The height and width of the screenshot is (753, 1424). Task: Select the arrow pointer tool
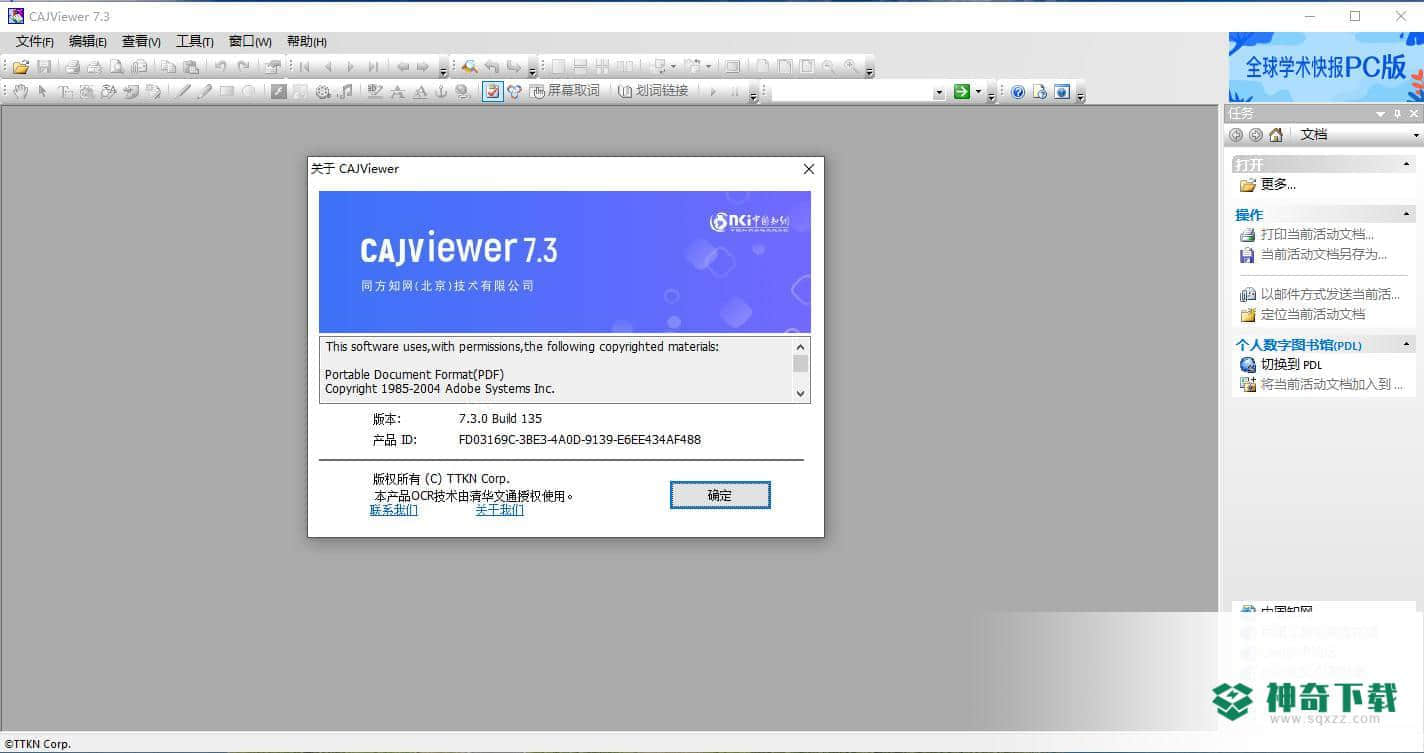42,91
